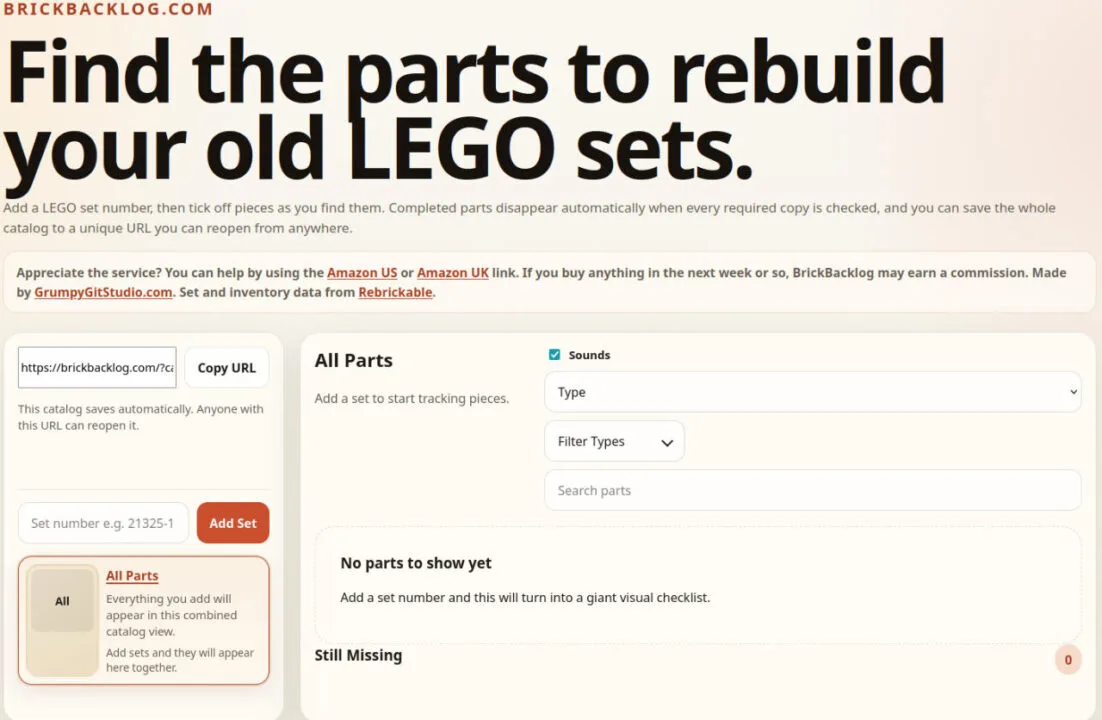Open the All Parts link in the sidebar
The height and width of the screenshot is (720, 1102).
[132, 576]
